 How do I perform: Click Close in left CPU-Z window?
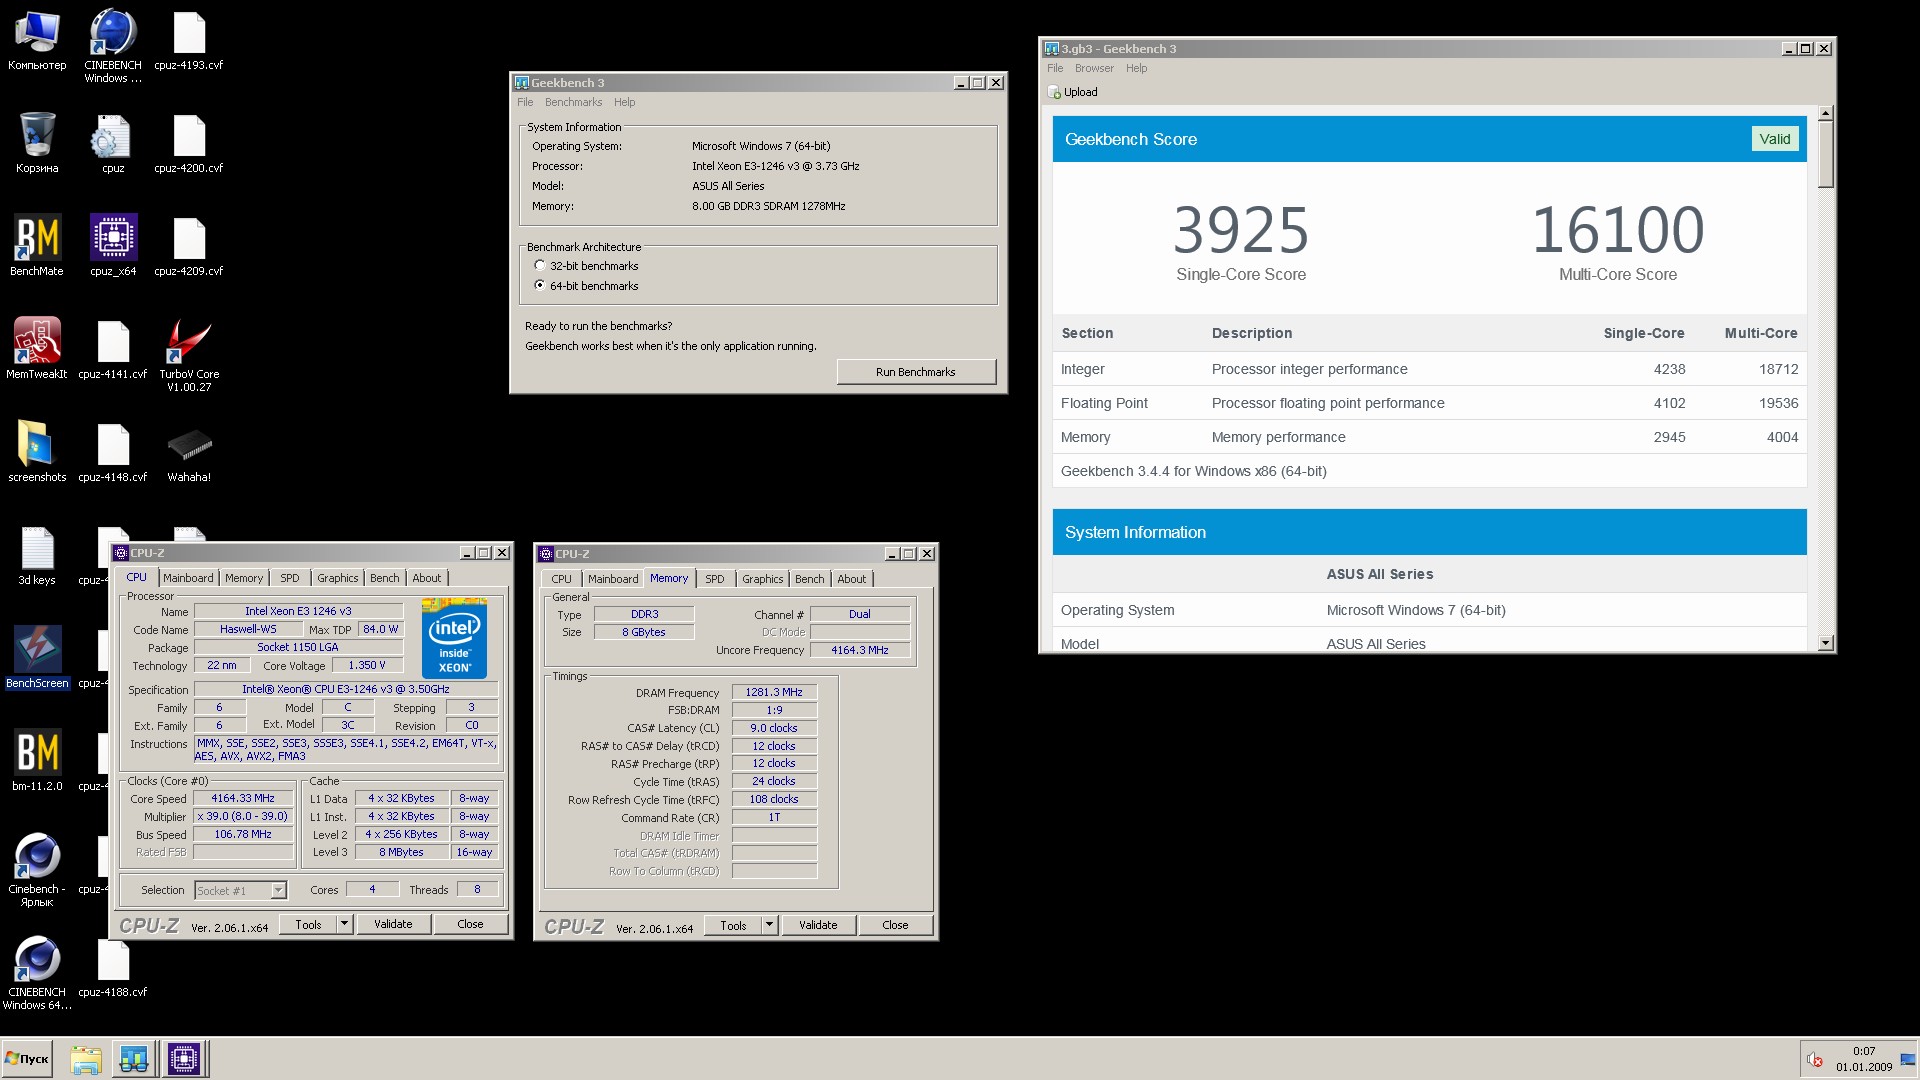[470, 924]
